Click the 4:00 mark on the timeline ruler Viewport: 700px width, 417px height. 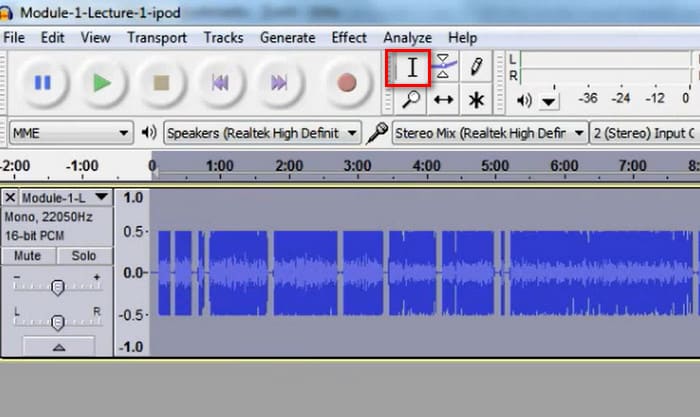pyautogui.click(x=426, y=166)
